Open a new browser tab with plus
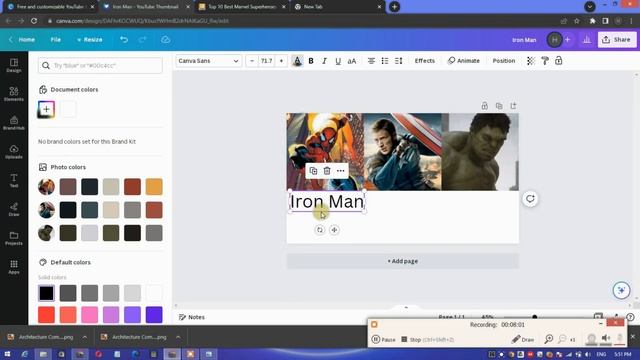Image resolution: width=640 pixels, height=360 pixels. (394, 7)
